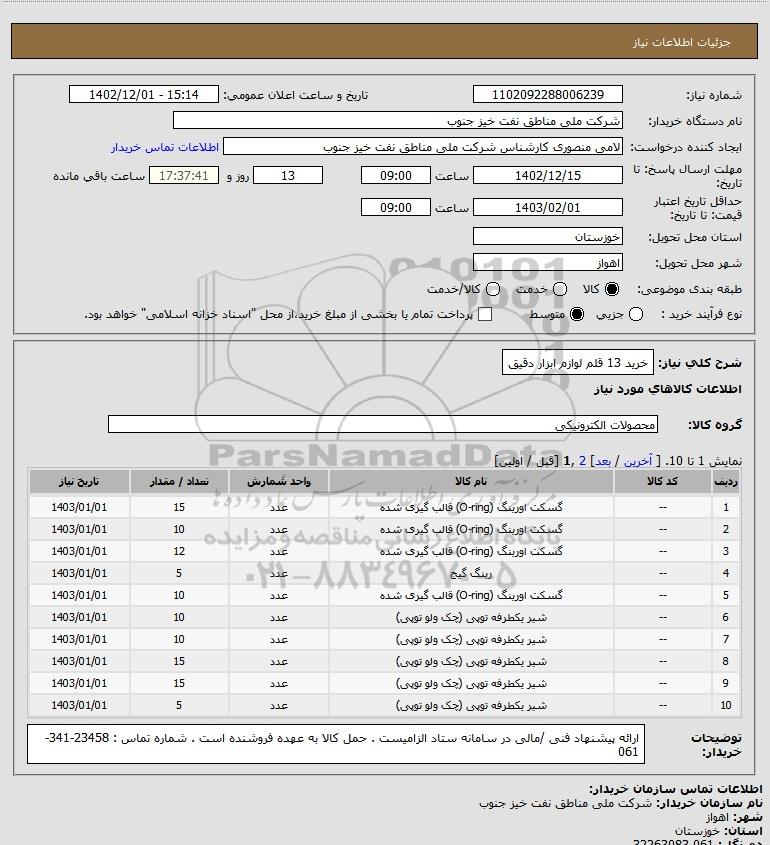Select the row 10 ball check valve name

471,705
